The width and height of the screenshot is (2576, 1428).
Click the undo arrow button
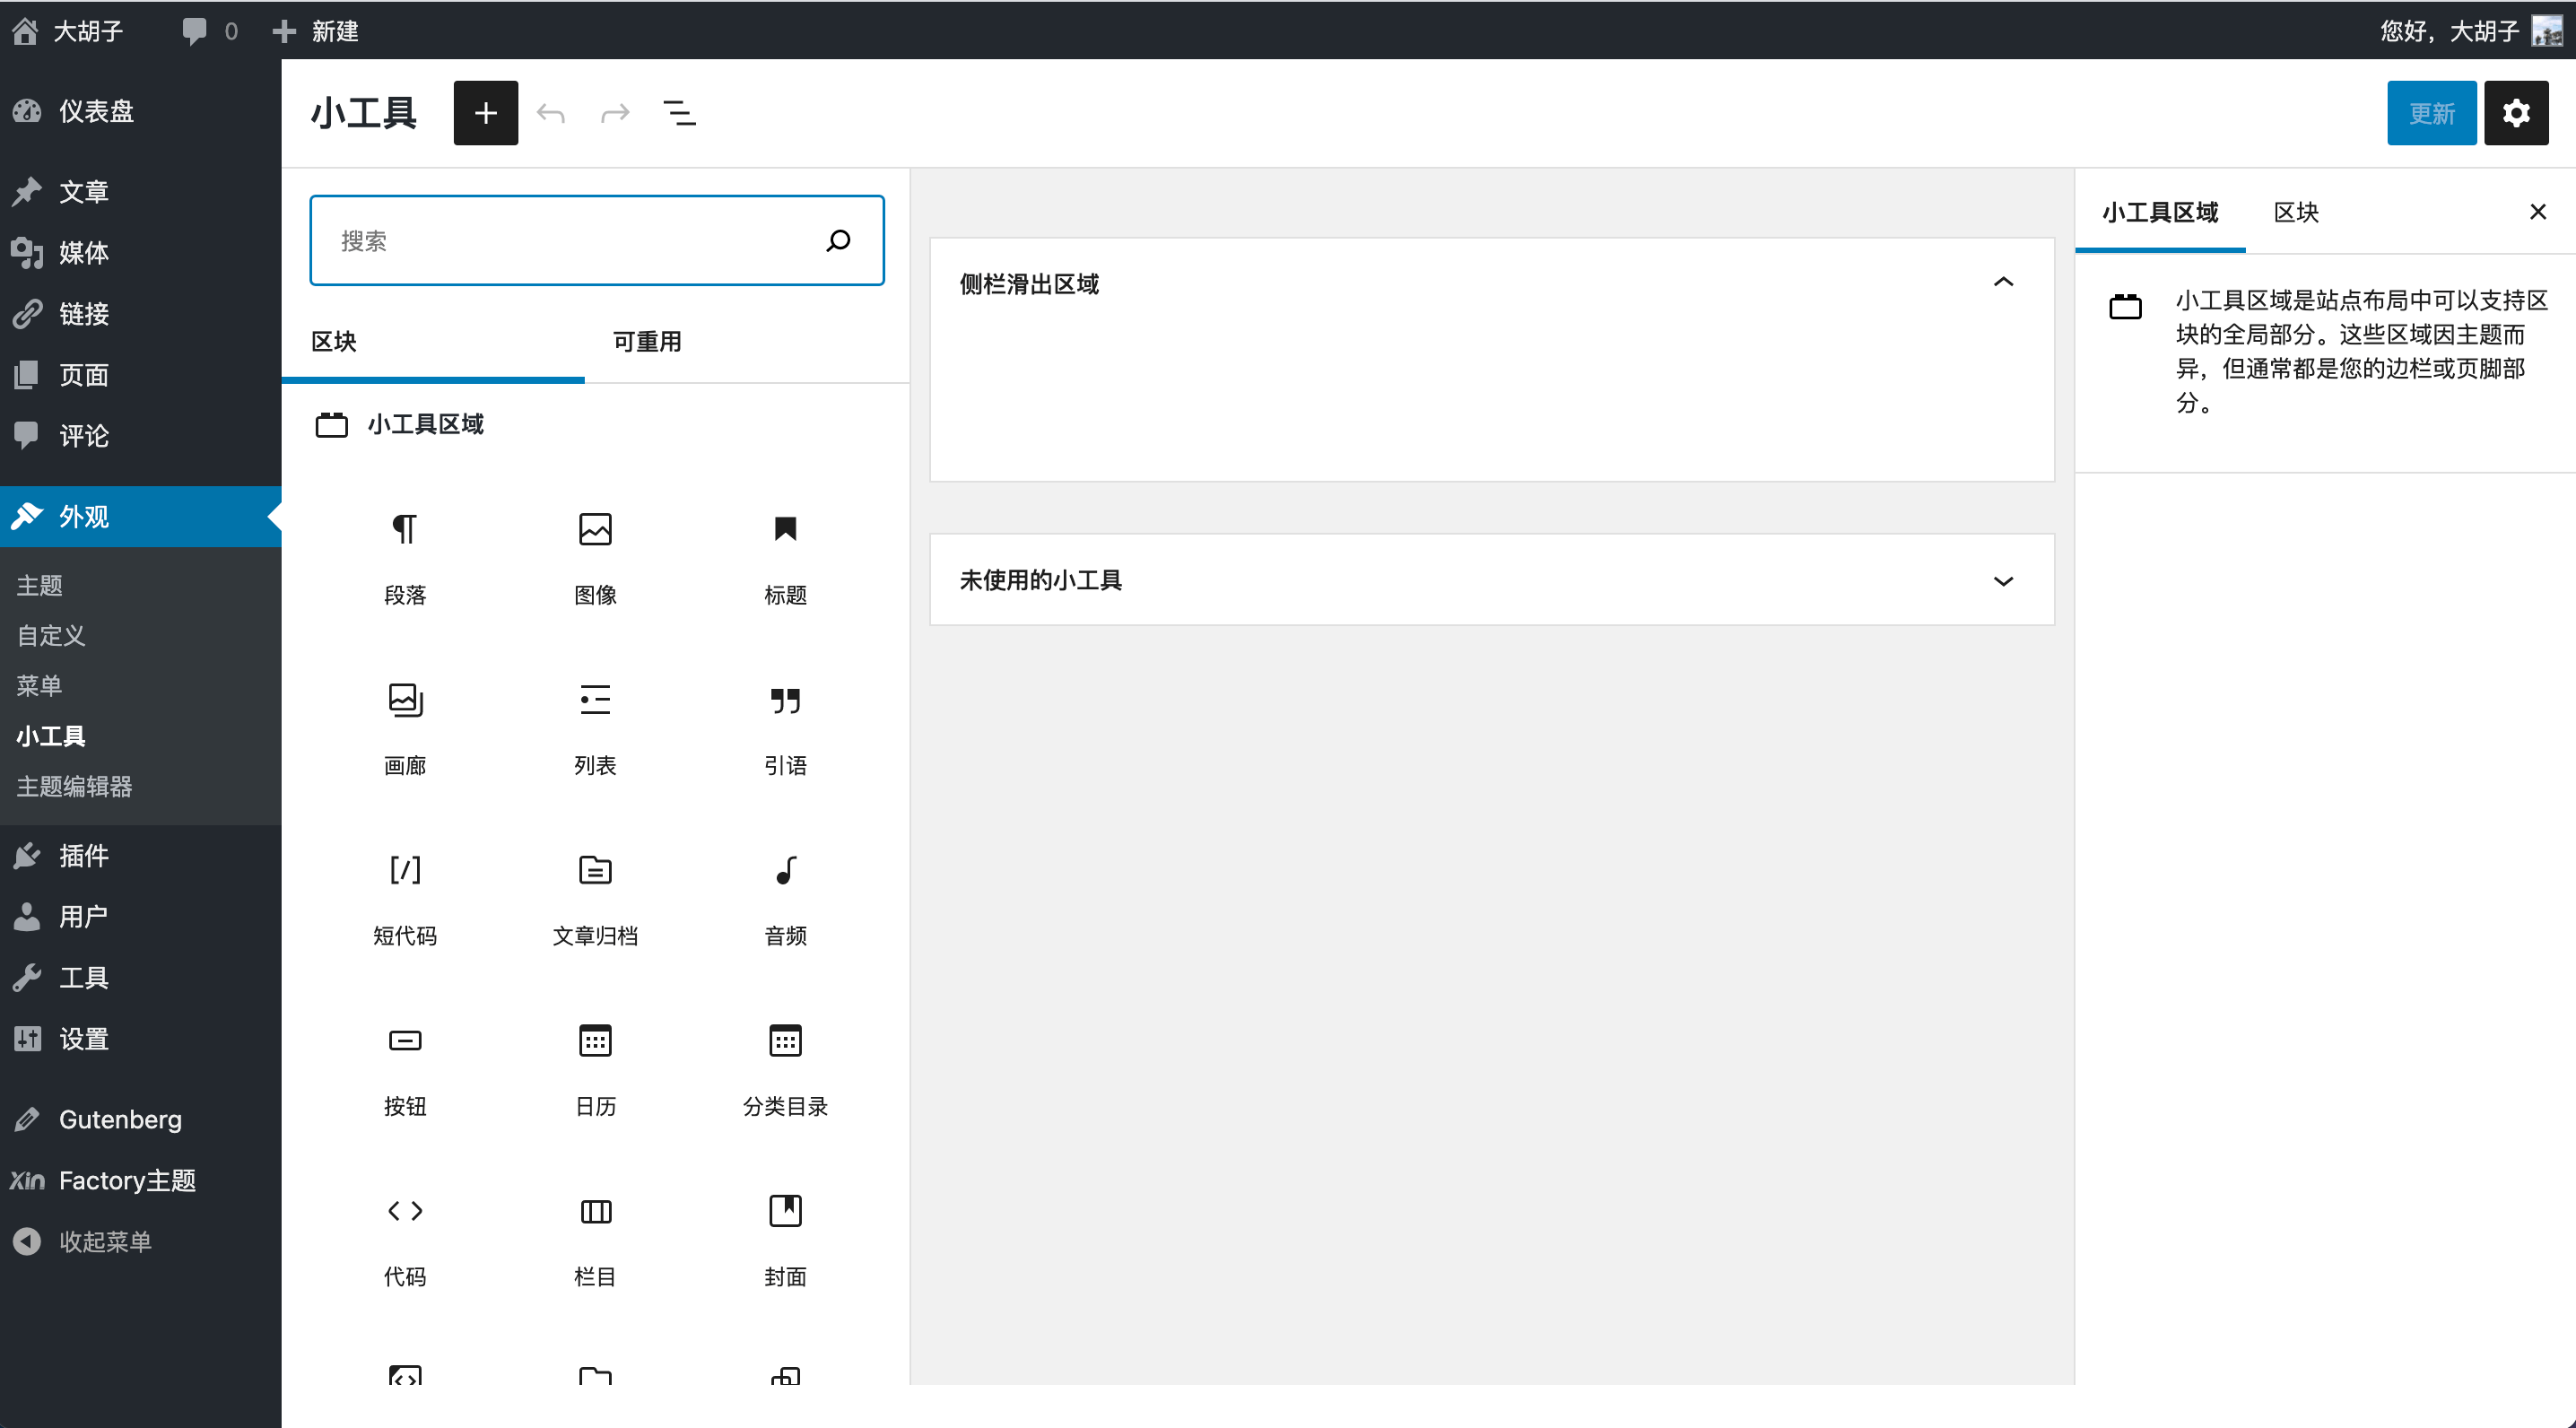(x=551, y=112)
